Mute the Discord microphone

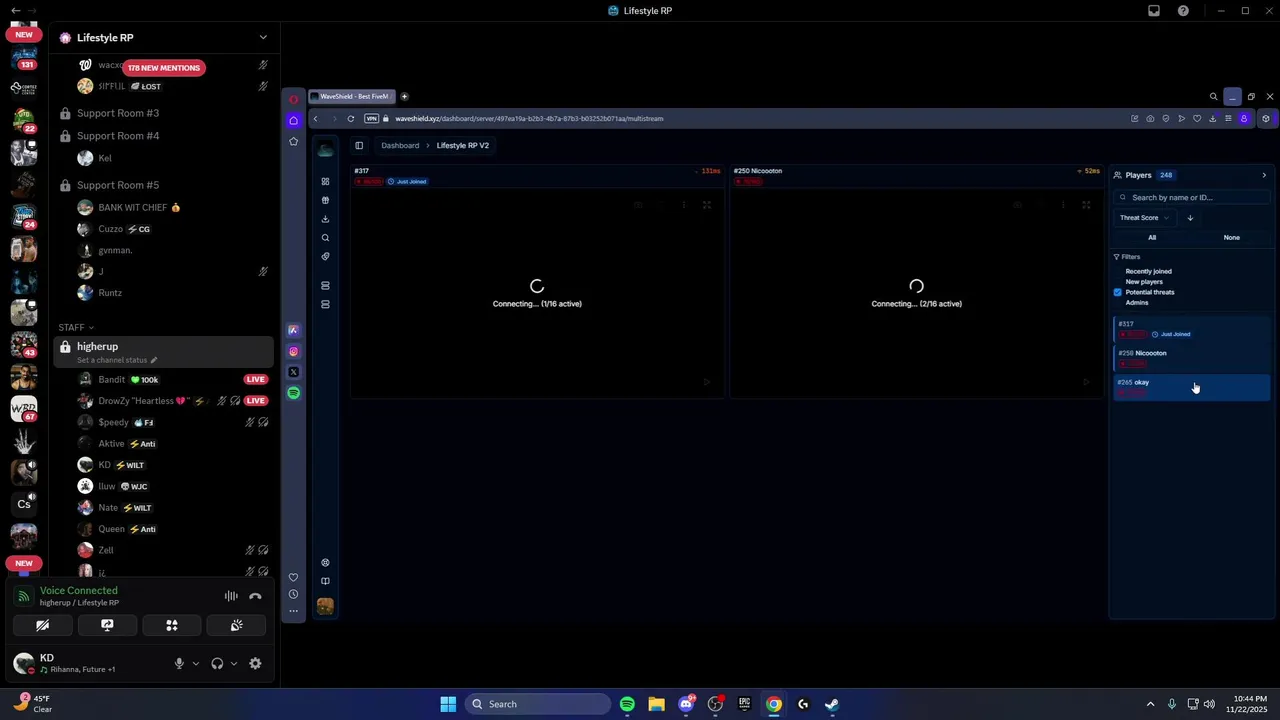pyautogui.click(x=179, y=663)
